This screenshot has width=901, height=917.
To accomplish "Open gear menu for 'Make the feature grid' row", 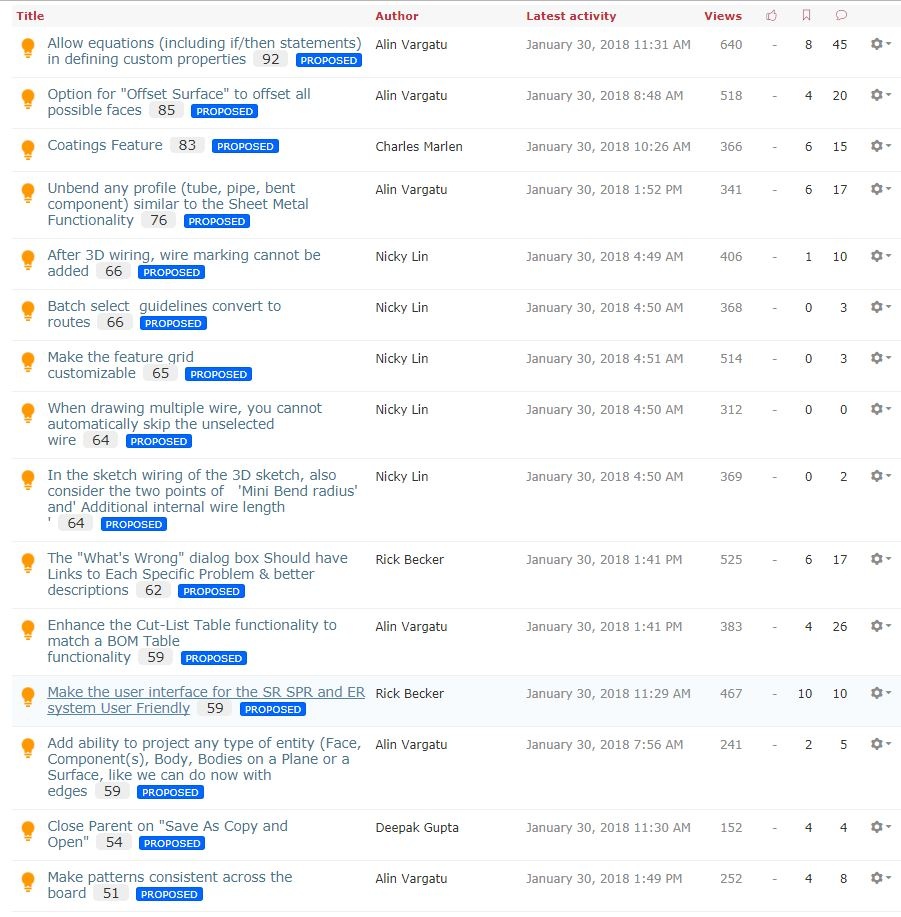I will [881, 358].
